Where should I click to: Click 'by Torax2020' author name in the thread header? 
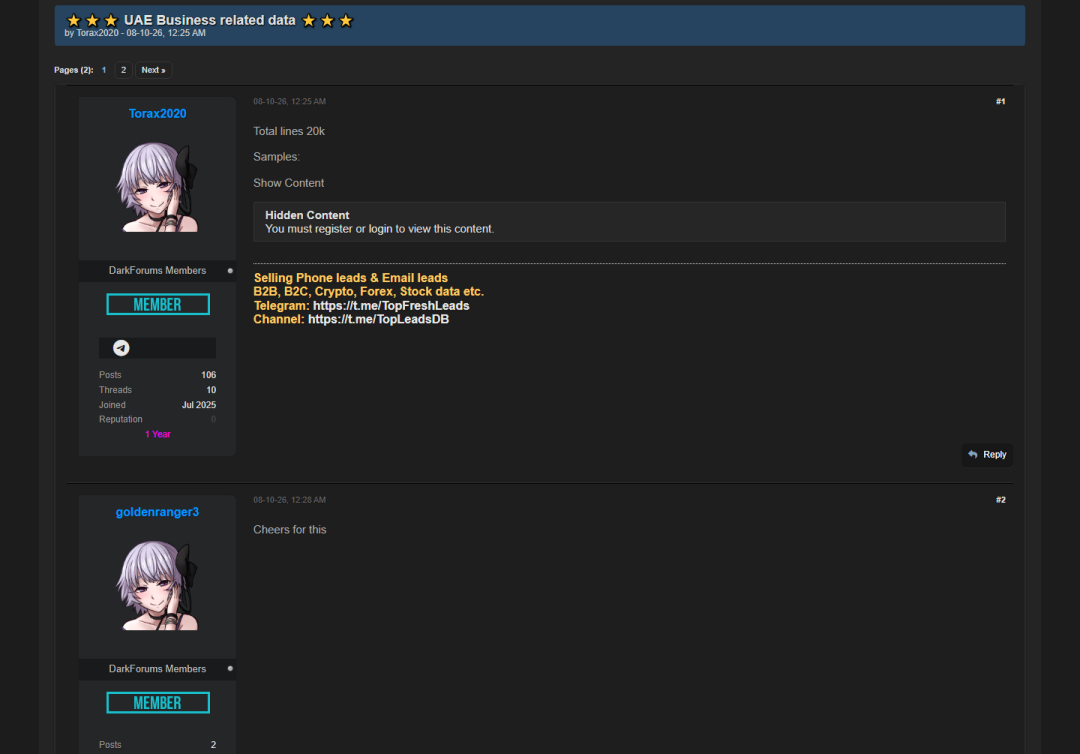97,33
